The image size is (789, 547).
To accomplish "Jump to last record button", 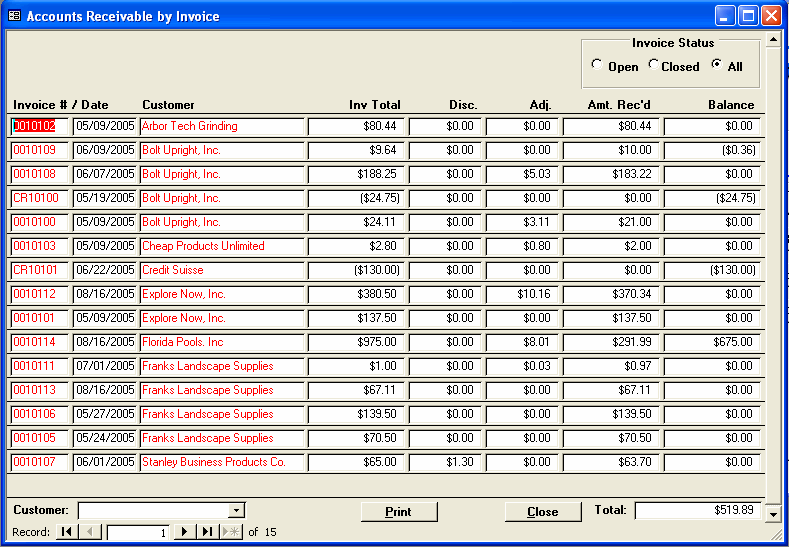I will (208, 532).
